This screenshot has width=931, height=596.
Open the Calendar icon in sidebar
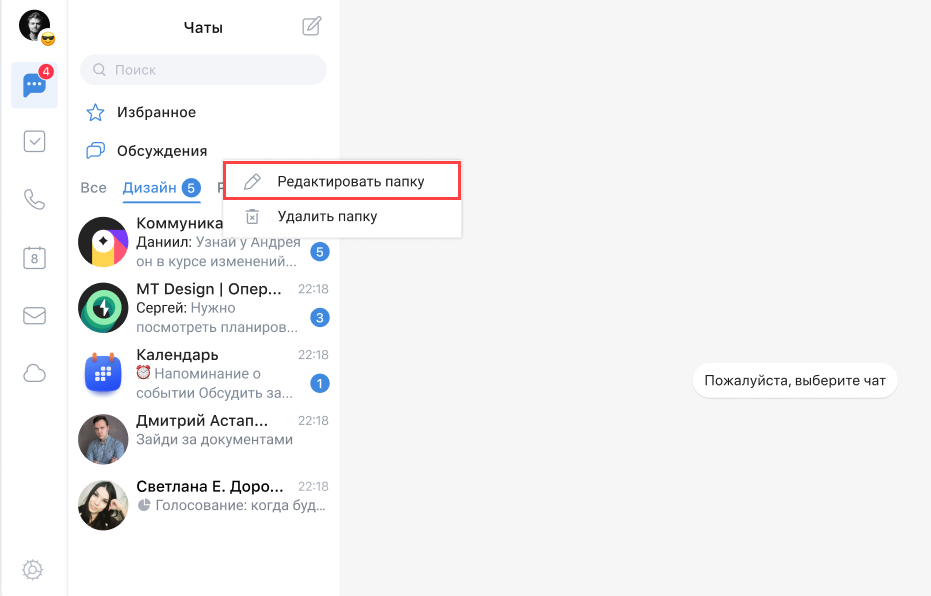click(x=34, y=257)
